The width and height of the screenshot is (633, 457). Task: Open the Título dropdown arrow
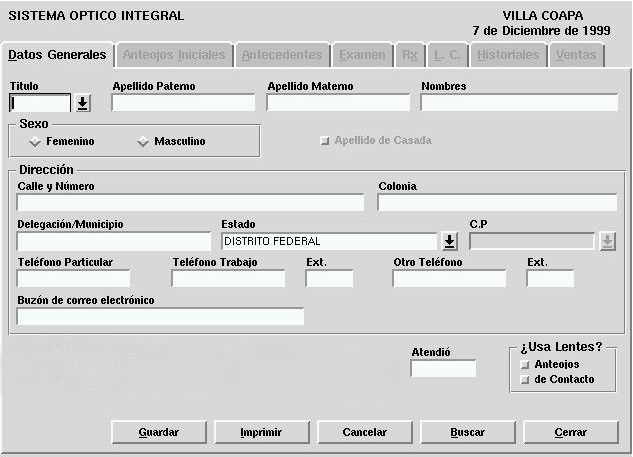[83, 103]
